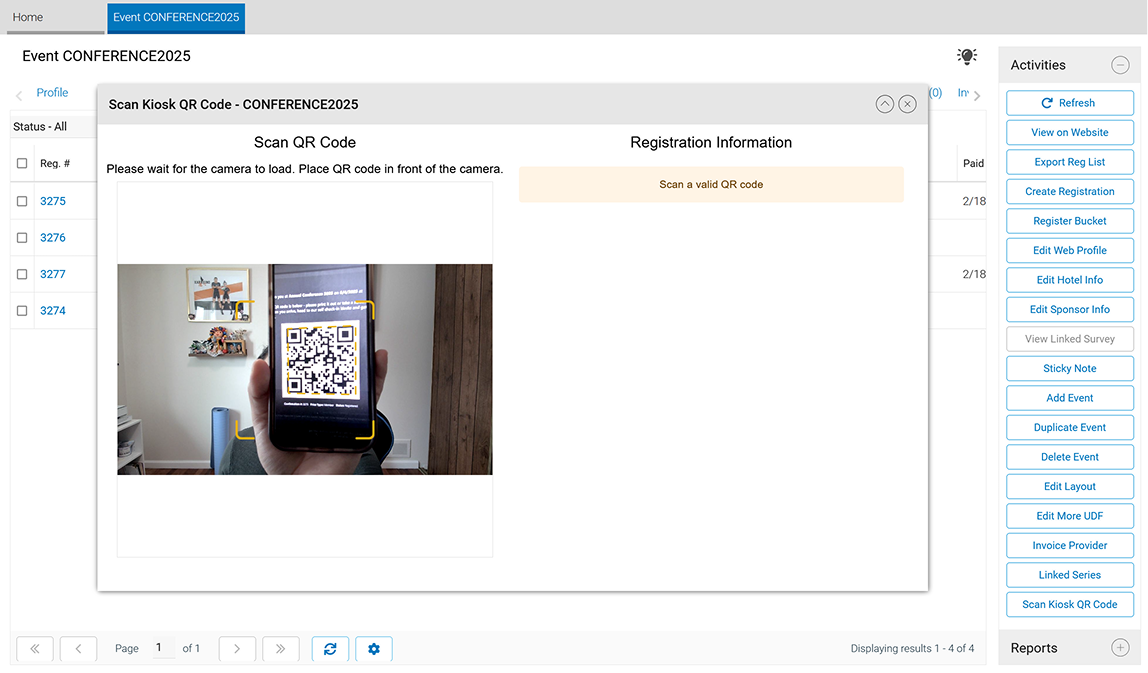
Task: Open the Status - All filter
Action: click(40, 127)
